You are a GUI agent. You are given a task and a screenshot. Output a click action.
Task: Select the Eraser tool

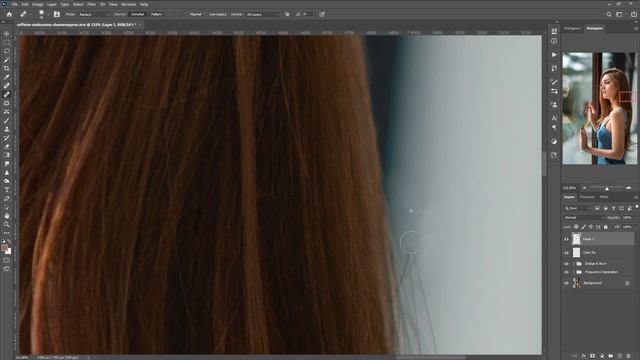(x=7, y=146)
